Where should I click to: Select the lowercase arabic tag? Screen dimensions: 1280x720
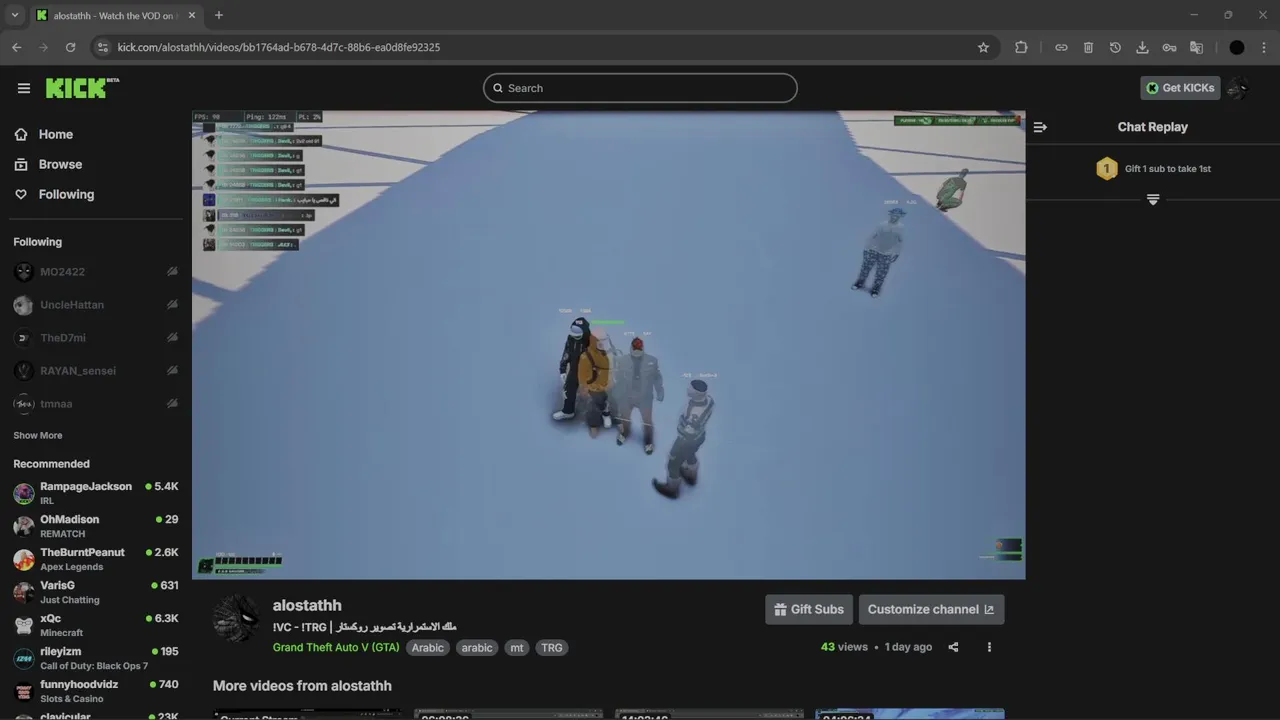coord(477,648)
